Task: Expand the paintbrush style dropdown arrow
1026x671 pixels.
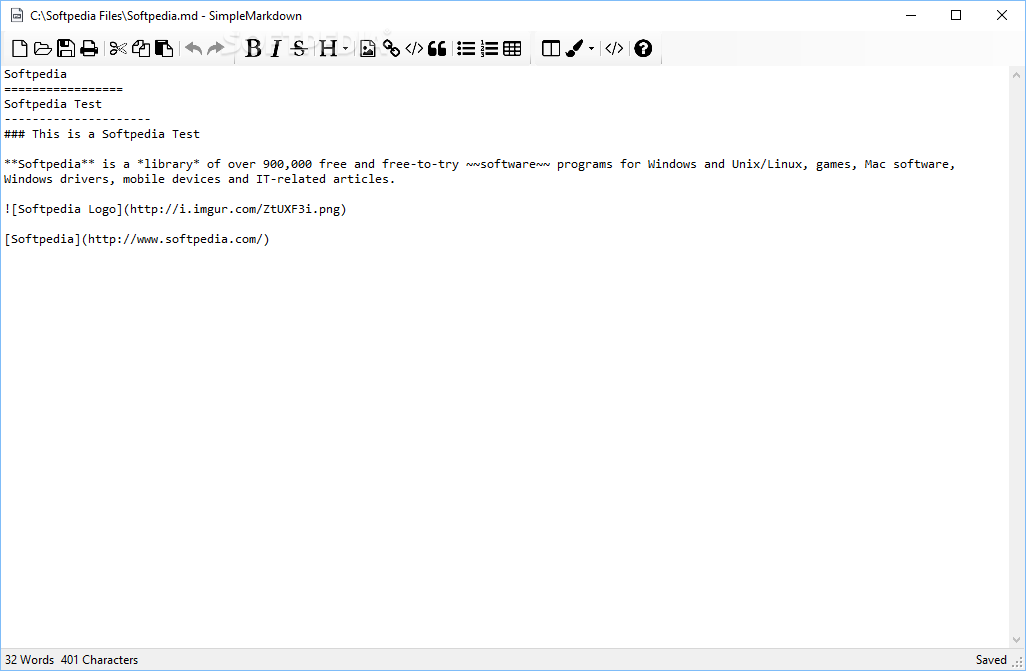Action: pos(592,48)
